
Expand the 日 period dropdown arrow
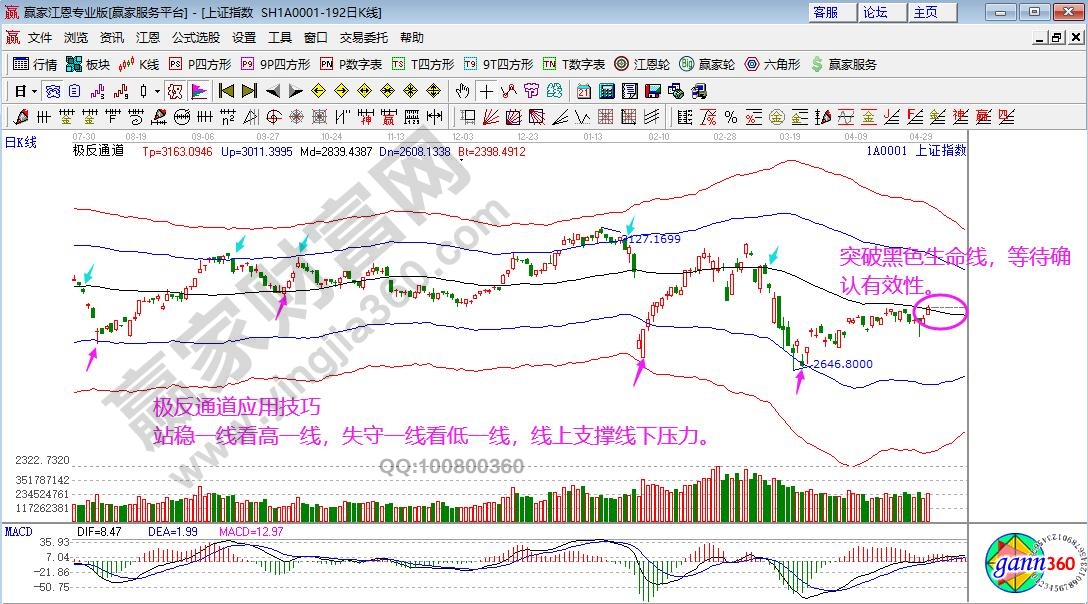(34, 91)
